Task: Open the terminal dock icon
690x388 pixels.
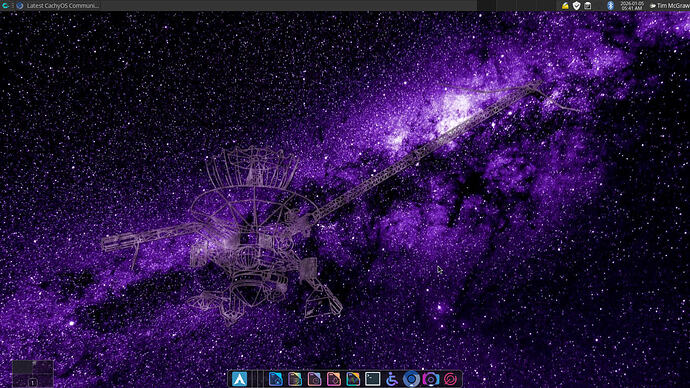Action: tap(372, 379)
